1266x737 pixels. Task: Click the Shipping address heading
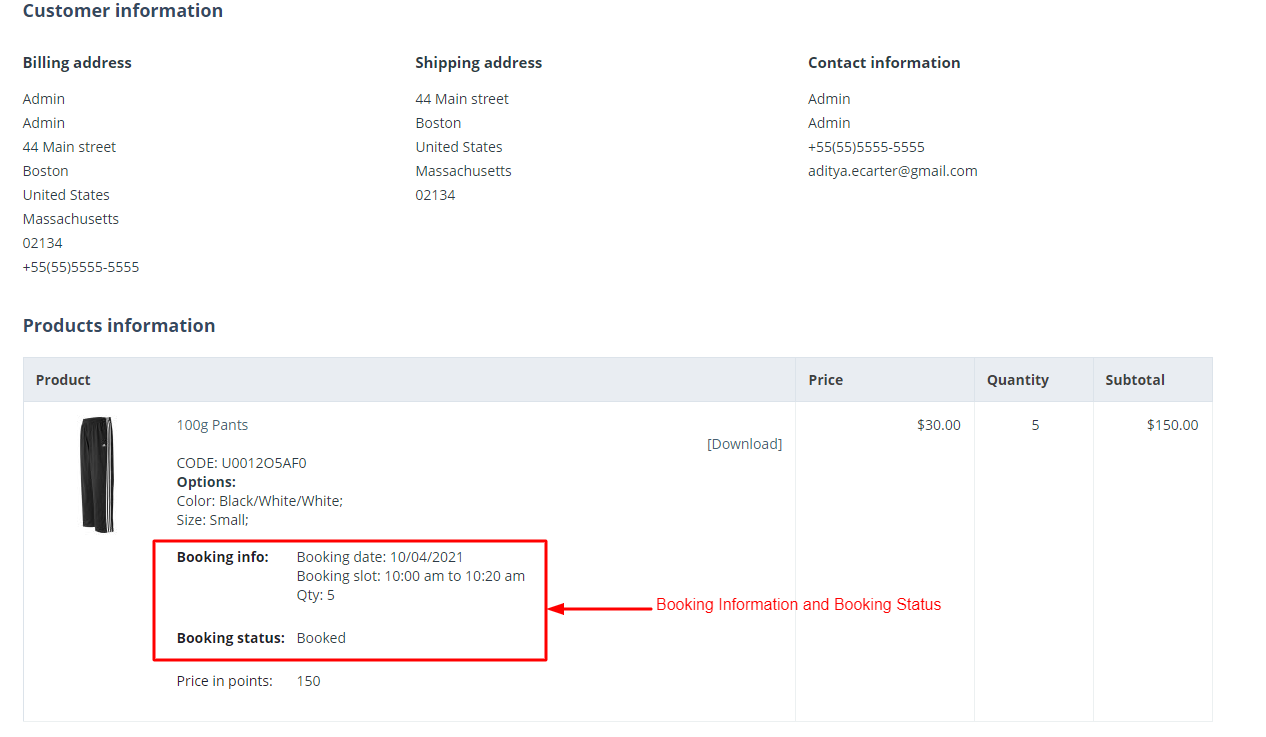click(x=479, y=62)
